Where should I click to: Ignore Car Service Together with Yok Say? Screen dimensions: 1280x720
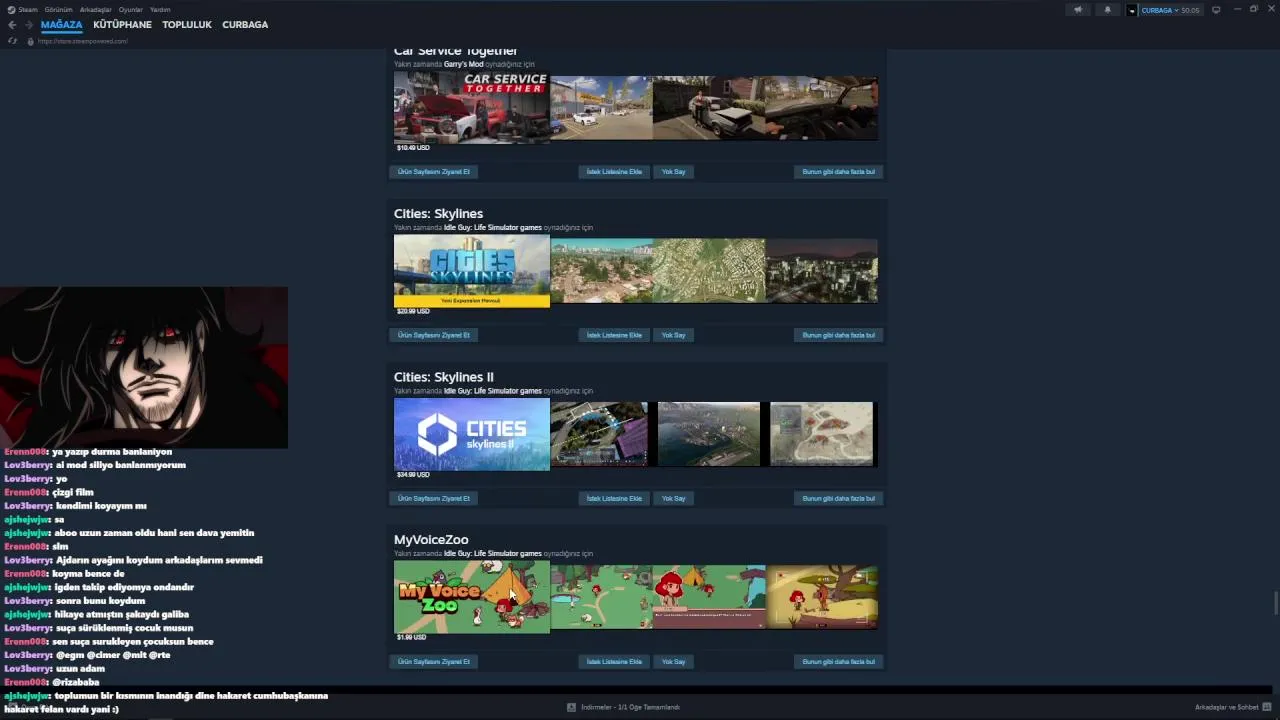tap(674, 172)
